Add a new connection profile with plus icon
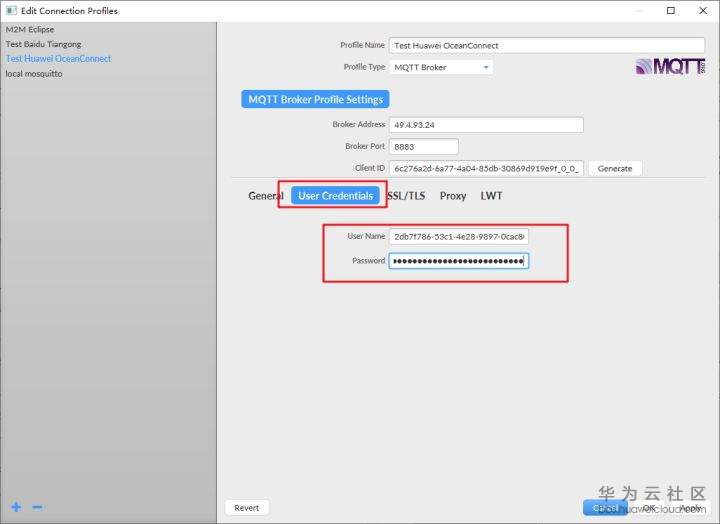 point(17,507)
